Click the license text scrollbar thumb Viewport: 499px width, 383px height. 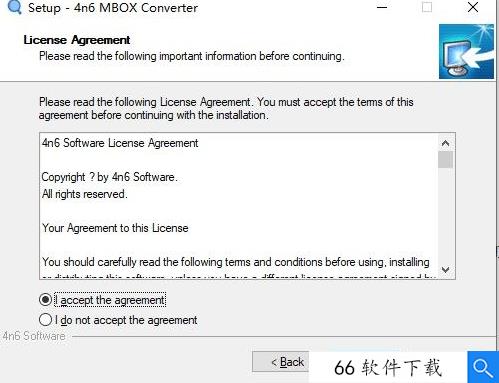445,160
